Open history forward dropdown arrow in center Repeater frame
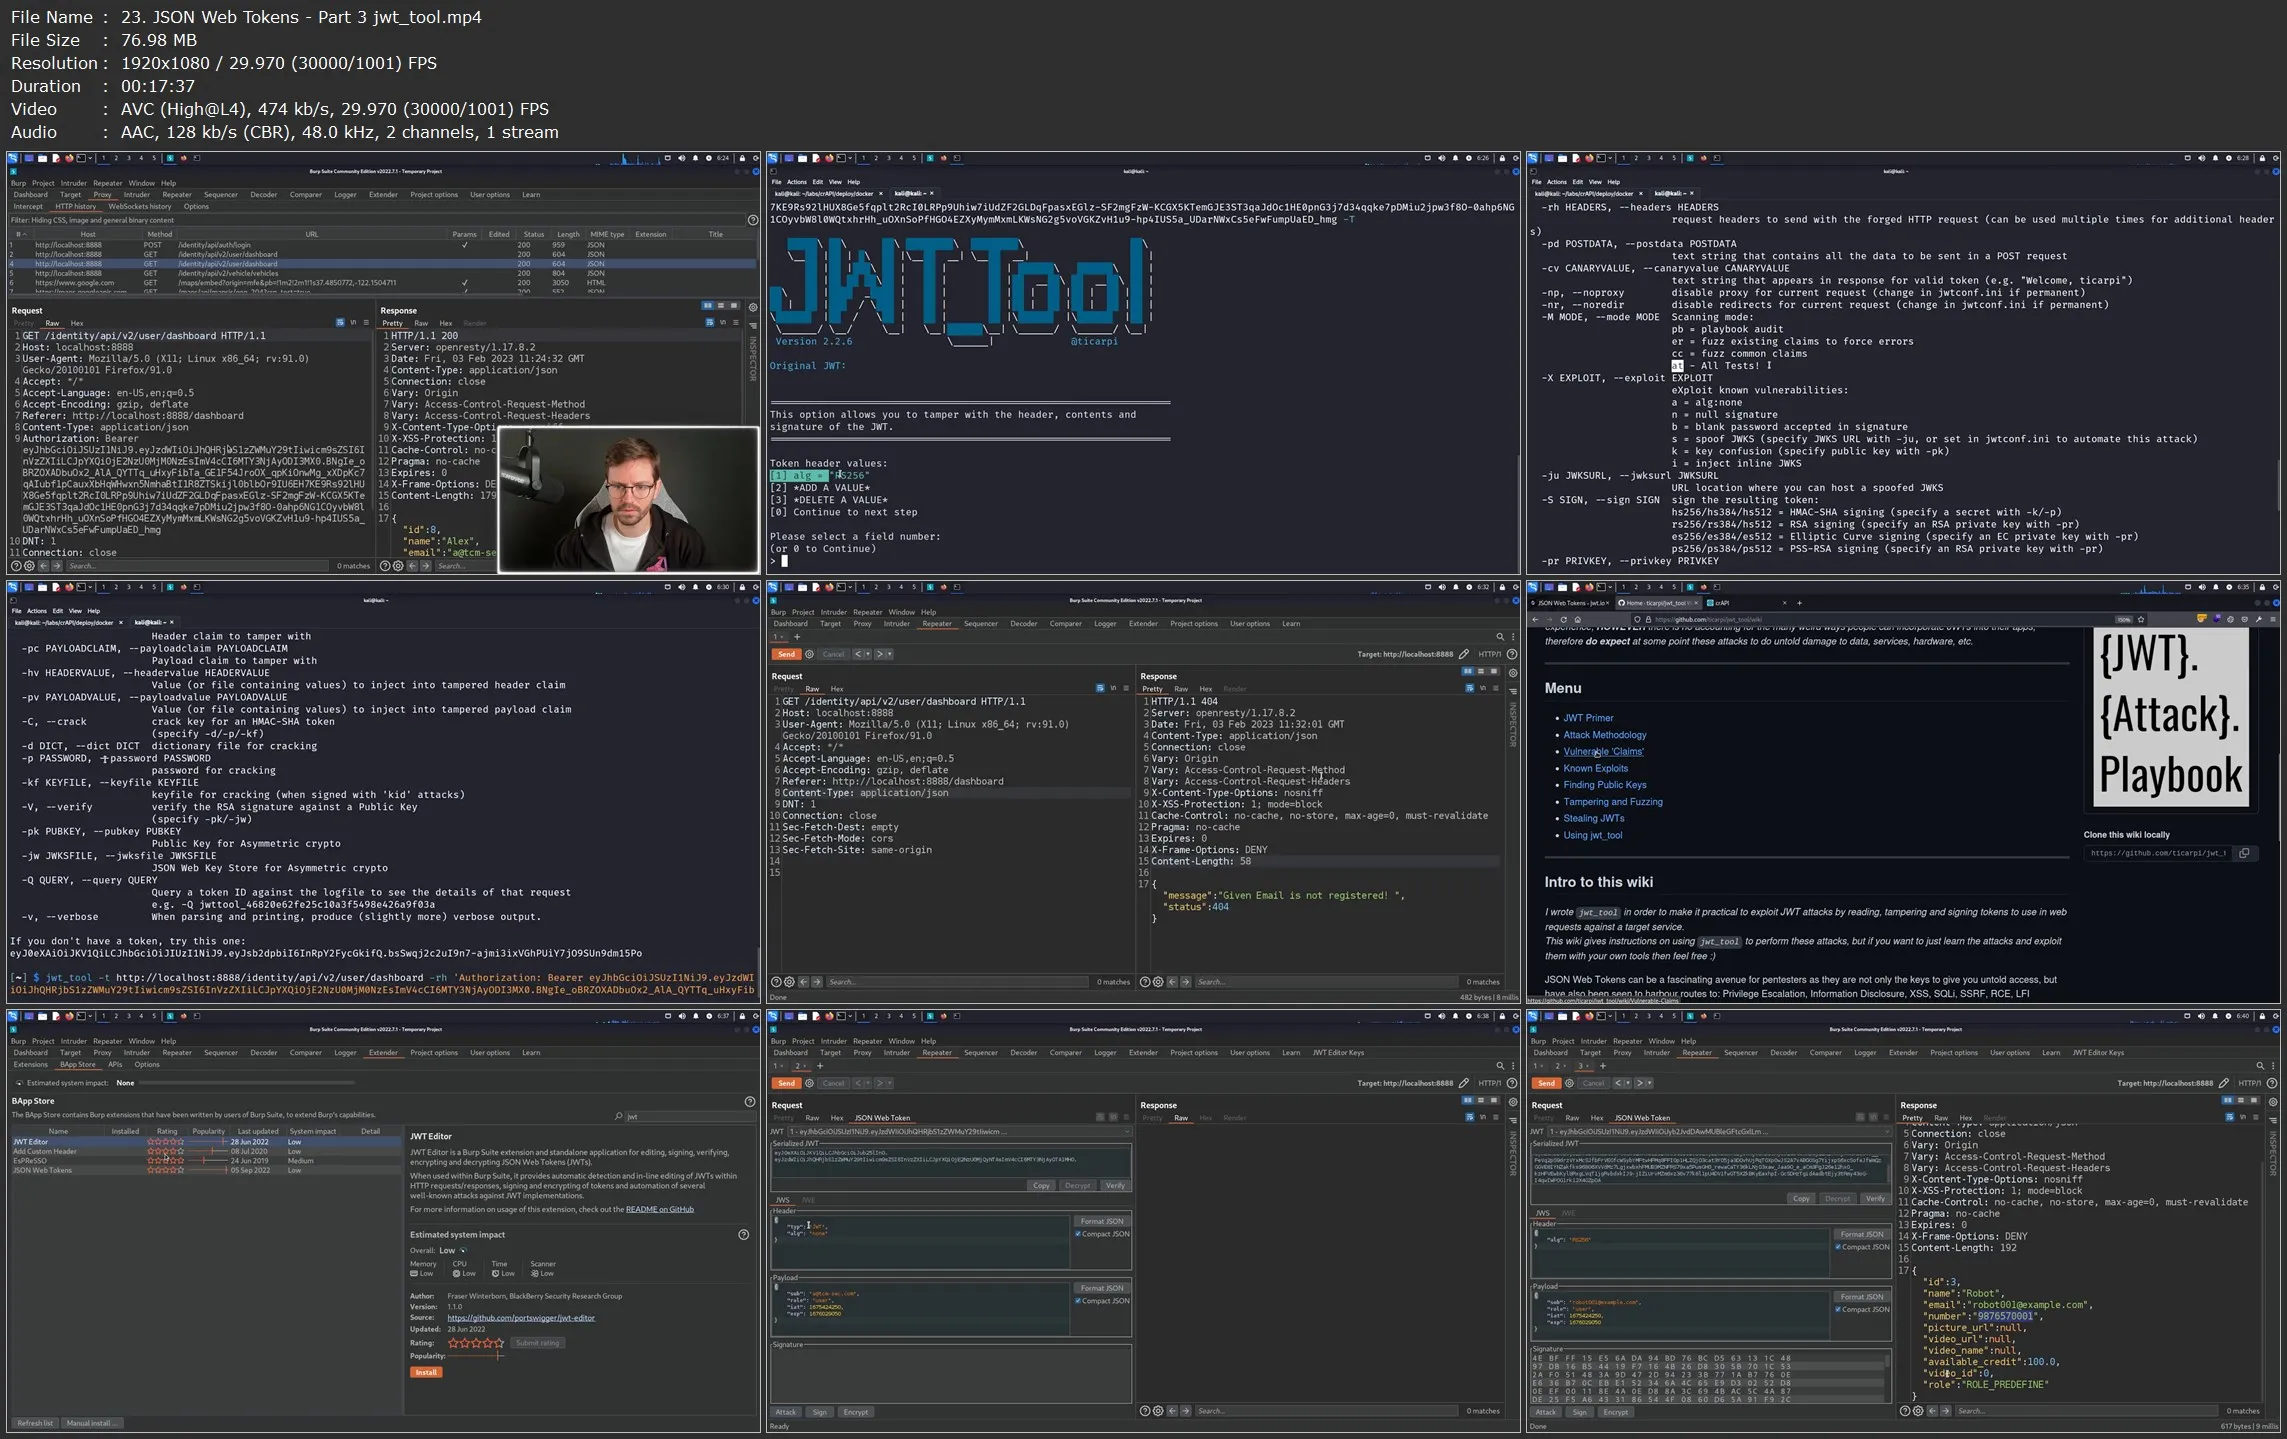The height and width of the screenshot is (1439, 2287). tap(888, 654)
